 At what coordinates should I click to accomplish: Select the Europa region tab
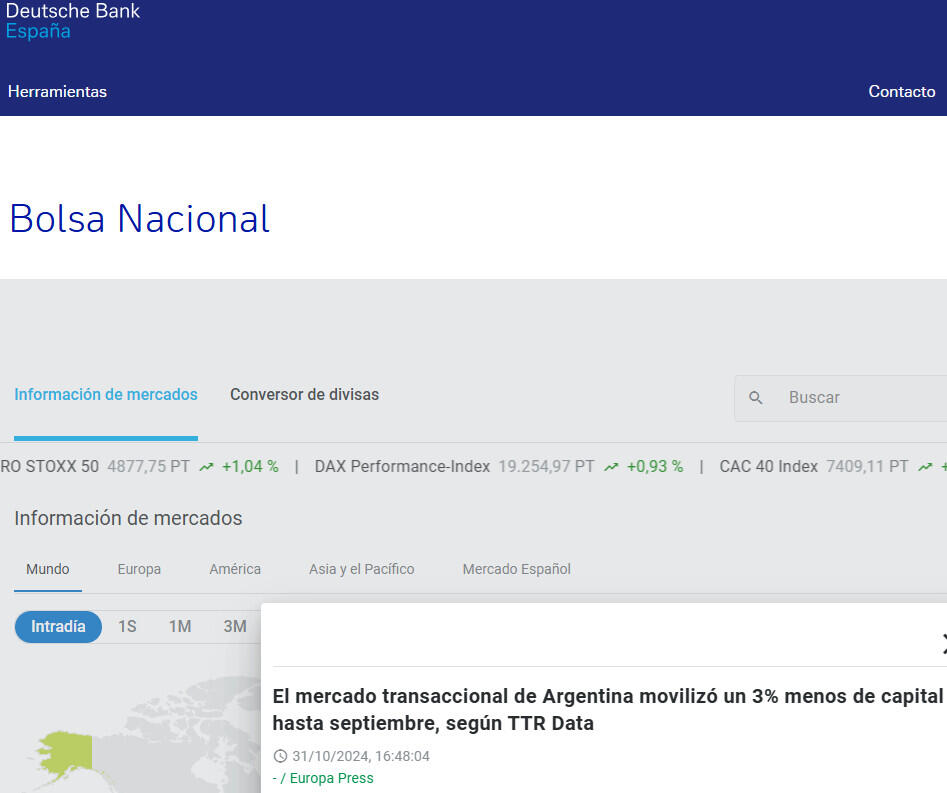click(139, 569)
